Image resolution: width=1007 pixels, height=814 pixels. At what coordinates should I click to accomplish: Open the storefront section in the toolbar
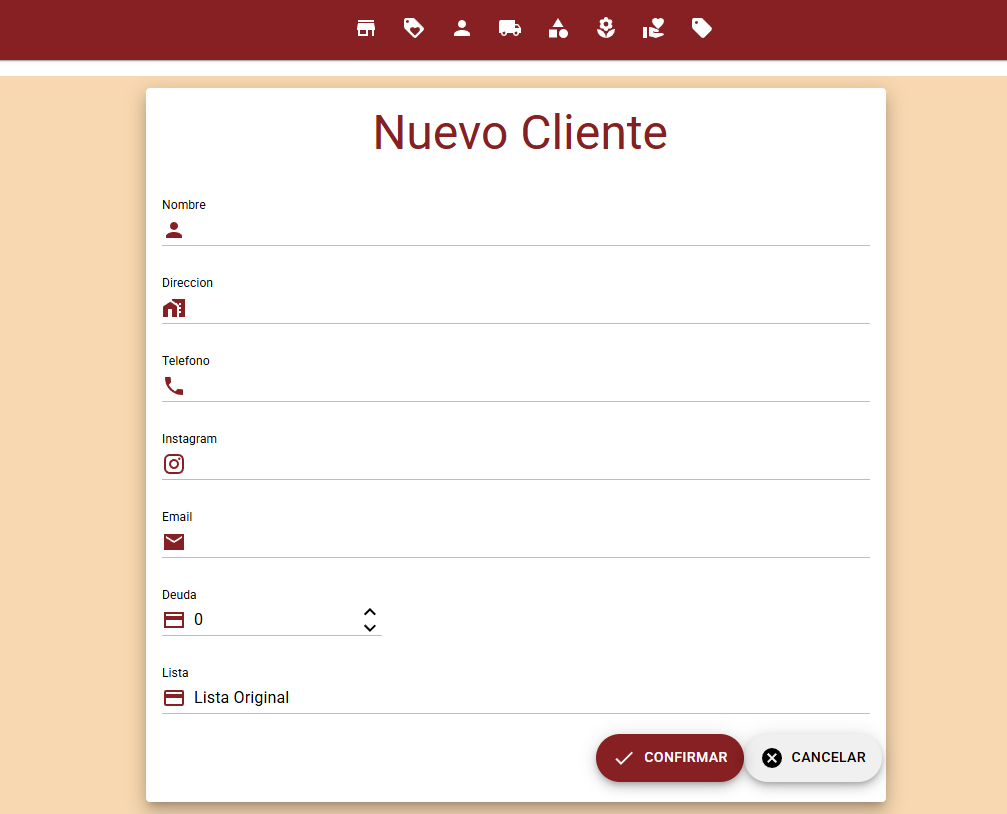(x=366, y=28)
